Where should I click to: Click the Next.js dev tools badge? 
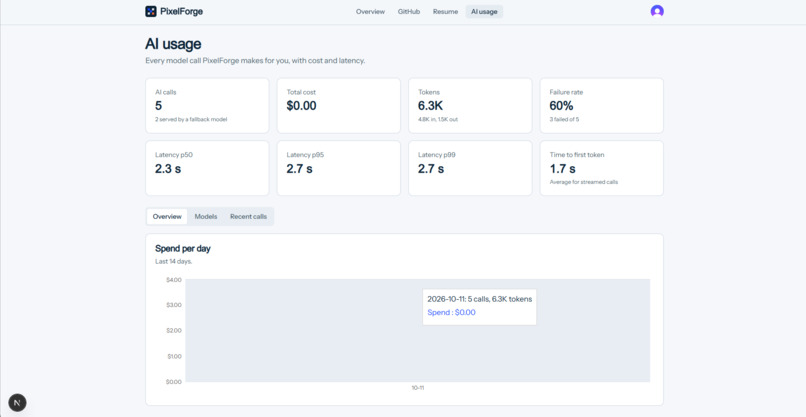point(17,403)
